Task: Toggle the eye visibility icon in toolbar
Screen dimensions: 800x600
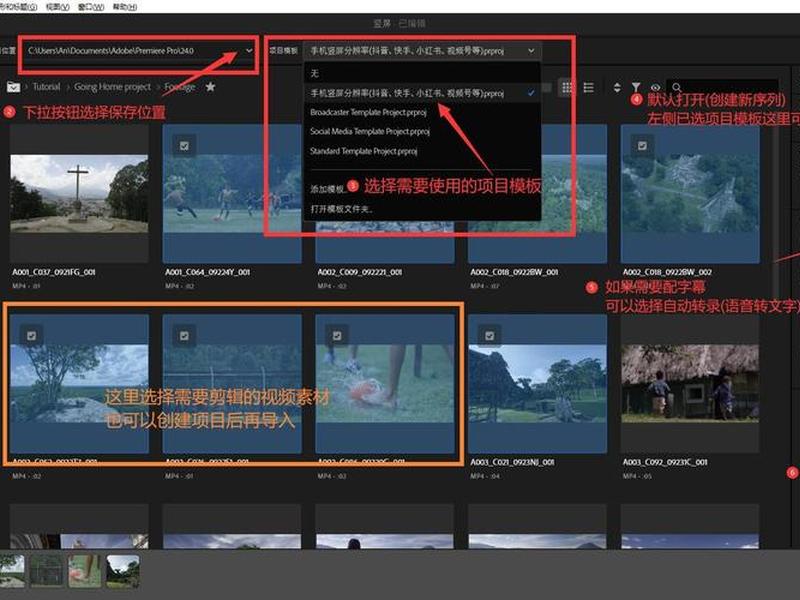Action: [656, 88]
